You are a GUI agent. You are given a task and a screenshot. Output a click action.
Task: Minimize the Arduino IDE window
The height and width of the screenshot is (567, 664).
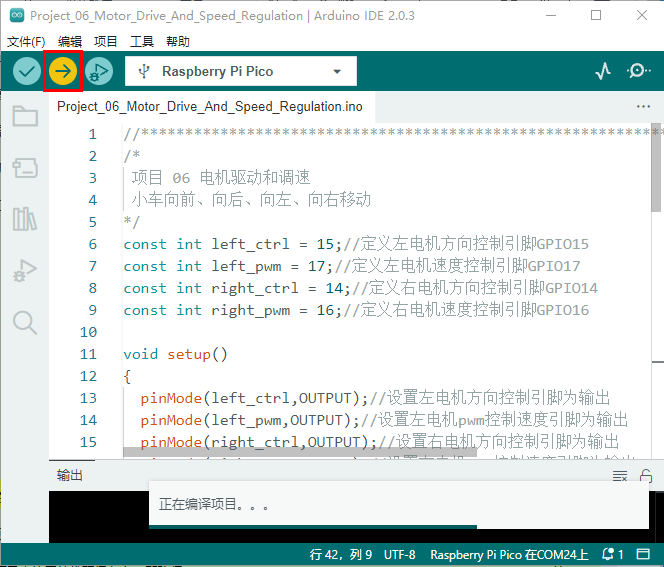tap(551, 15)
